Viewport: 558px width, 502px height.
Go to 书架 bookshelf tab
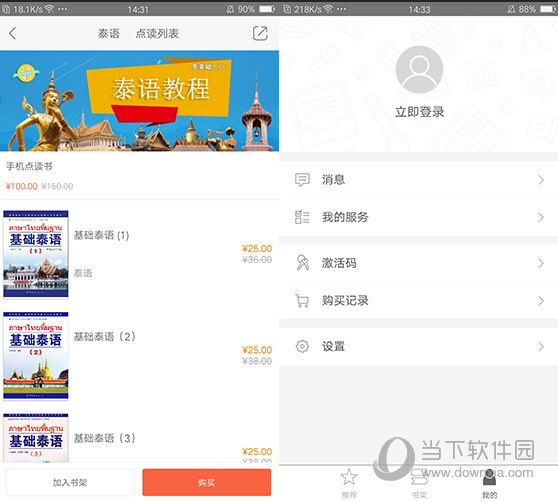(419, 483)
